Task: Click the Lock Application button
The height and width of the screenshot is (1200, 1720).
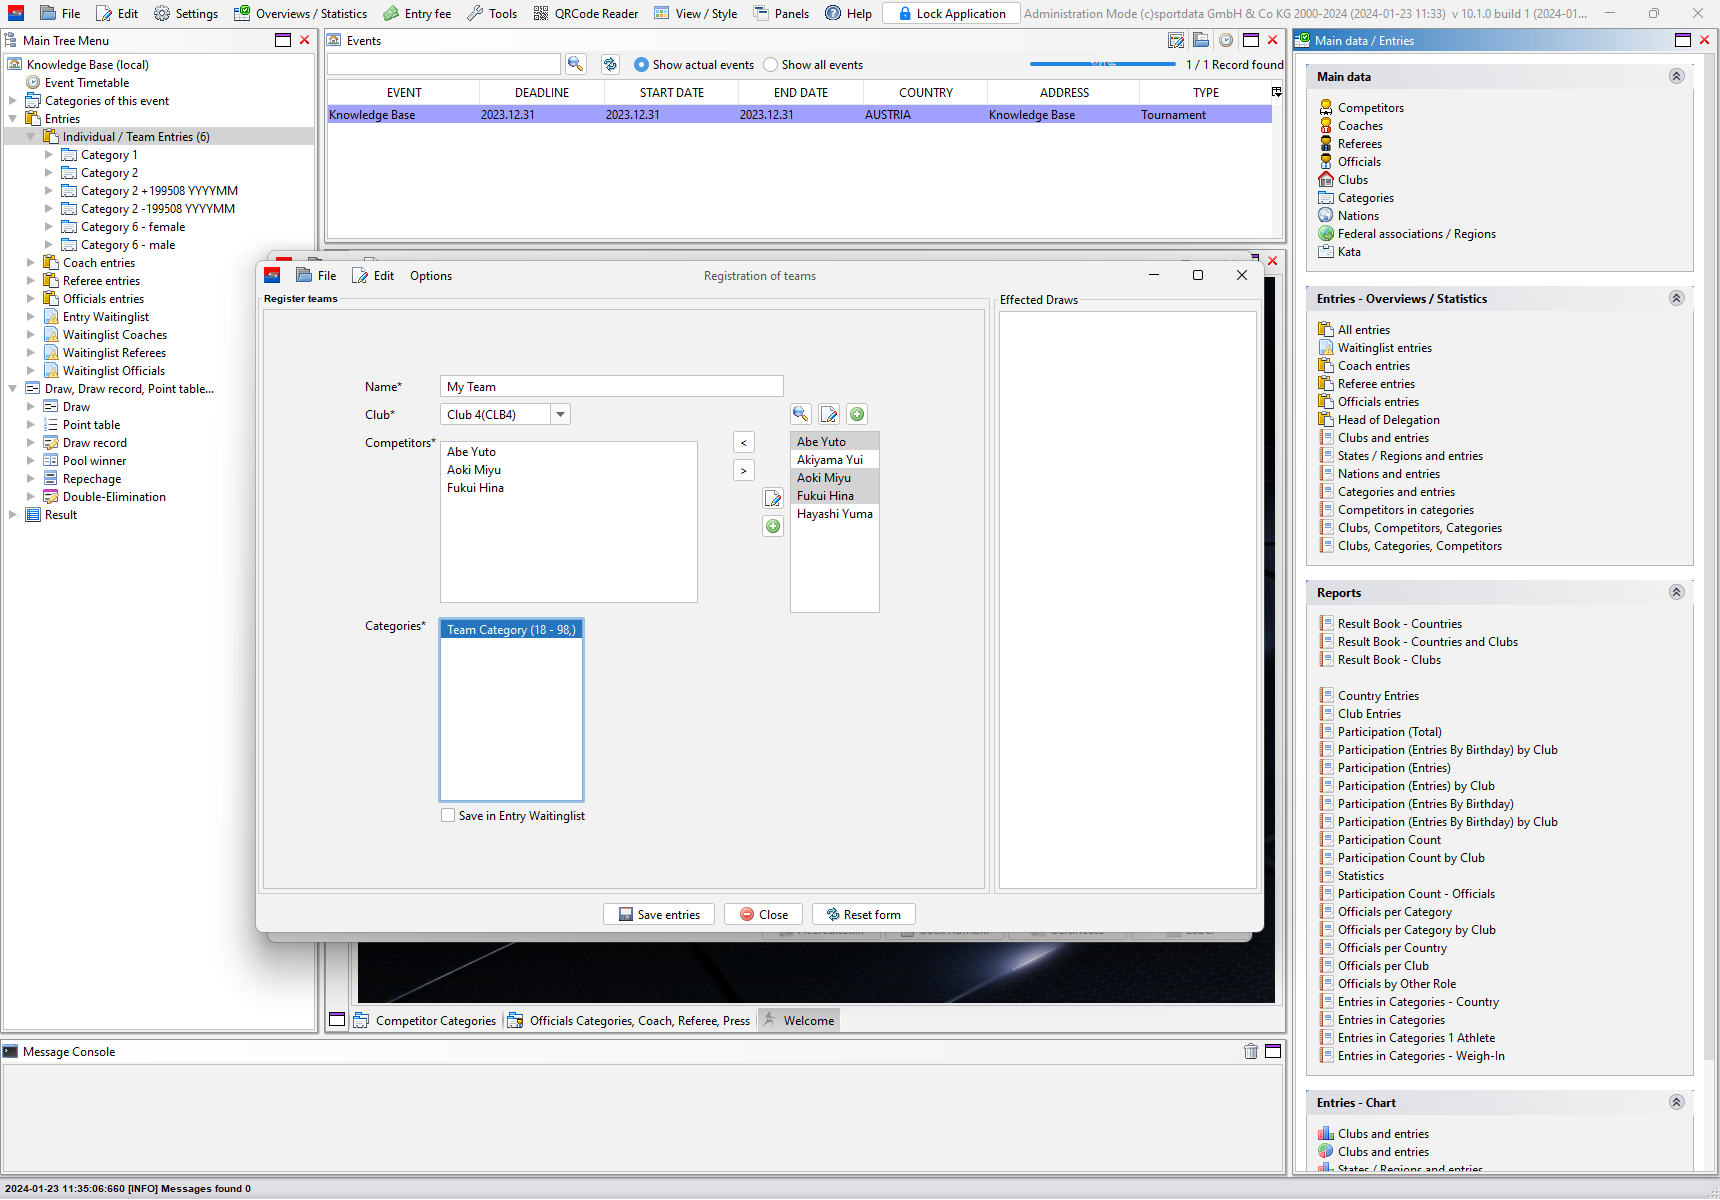Action: click(952, 13)
